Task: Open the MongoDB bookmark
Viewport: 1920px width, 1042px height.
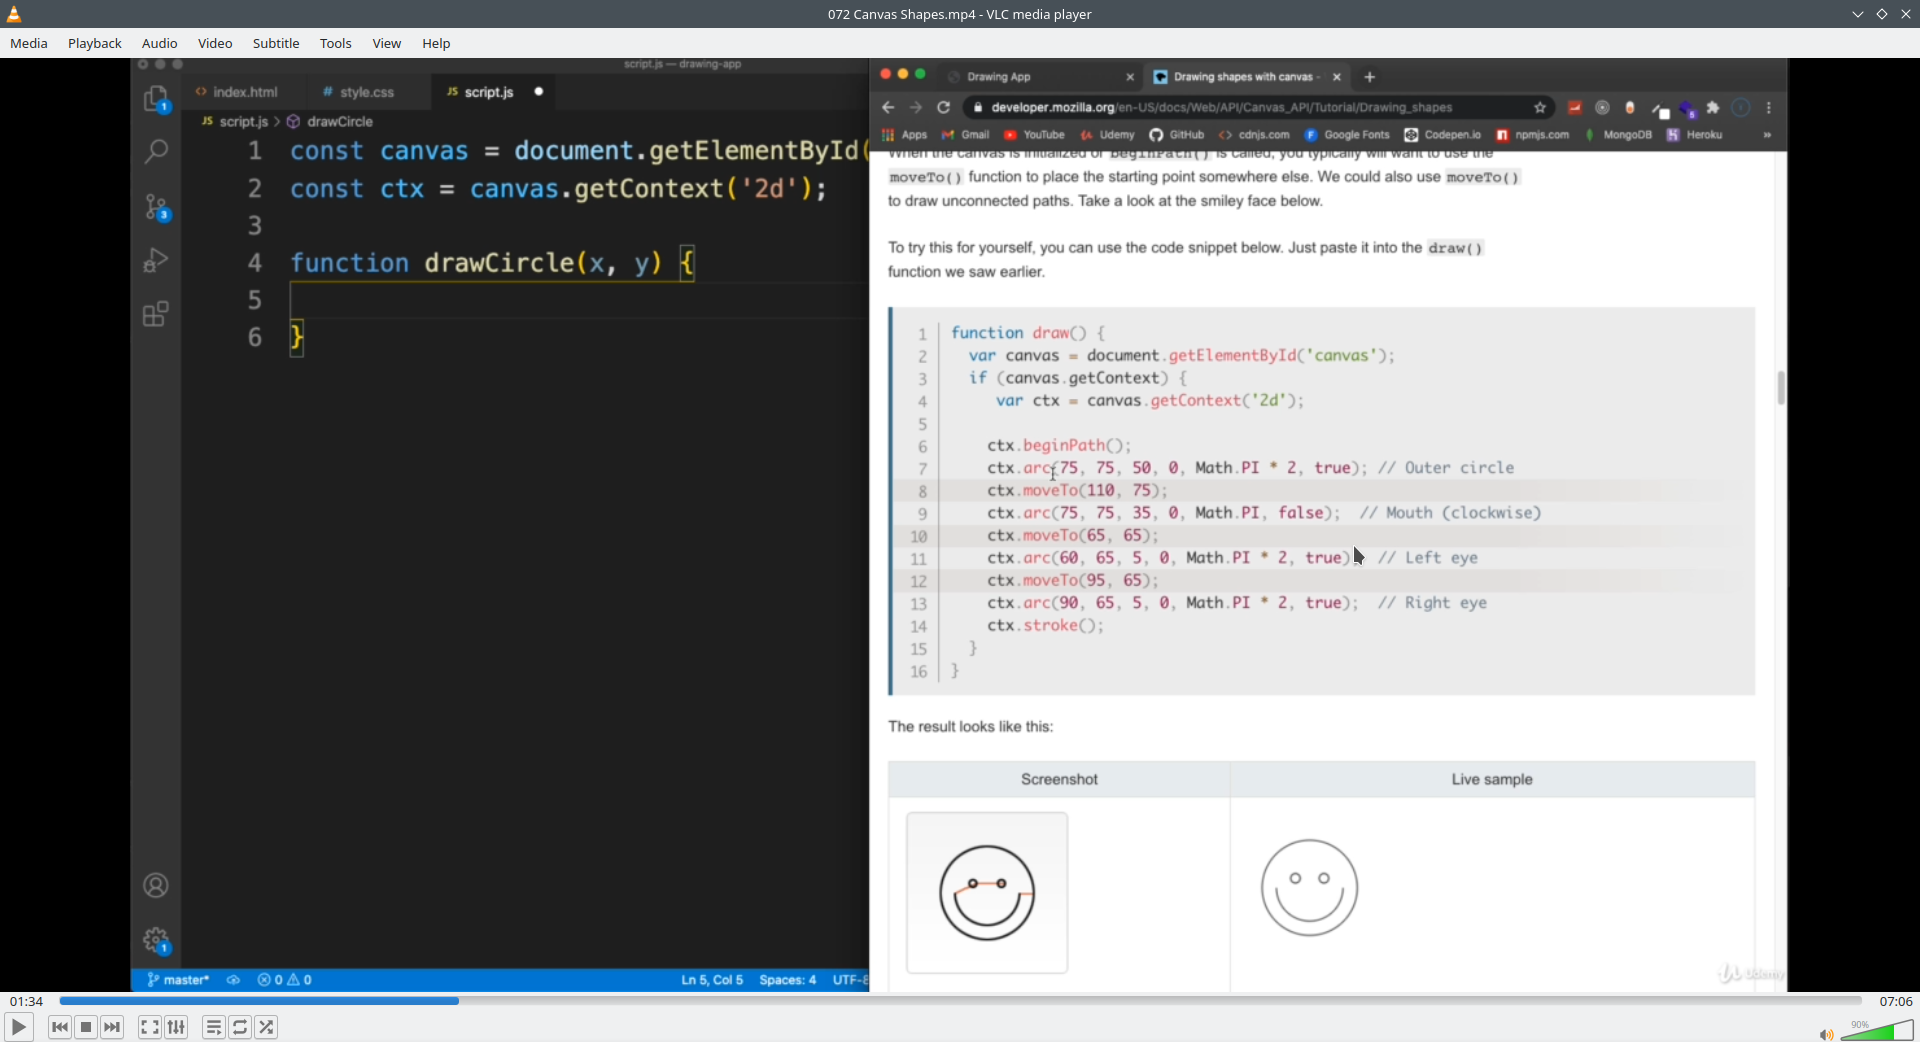Action: coord(1618,135)
